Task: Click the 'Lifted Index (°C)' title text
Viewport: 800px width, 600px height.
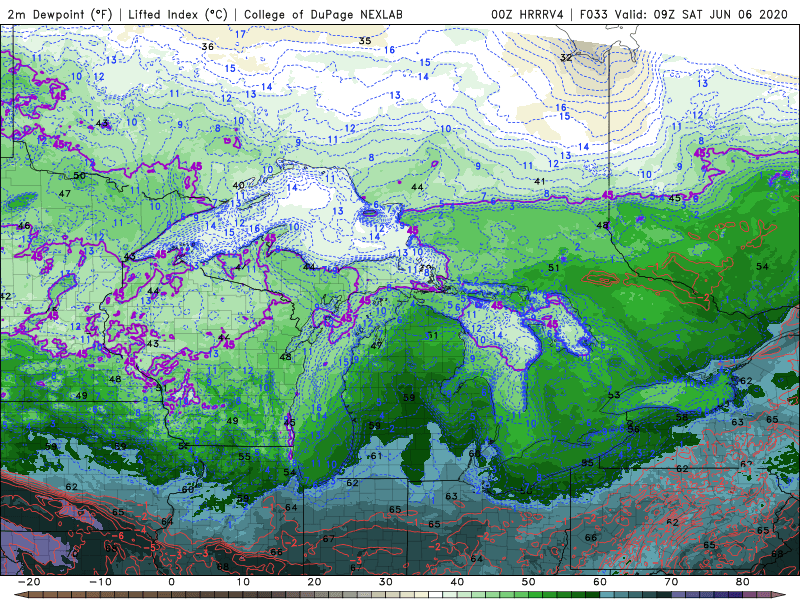Action: [178, 14]
